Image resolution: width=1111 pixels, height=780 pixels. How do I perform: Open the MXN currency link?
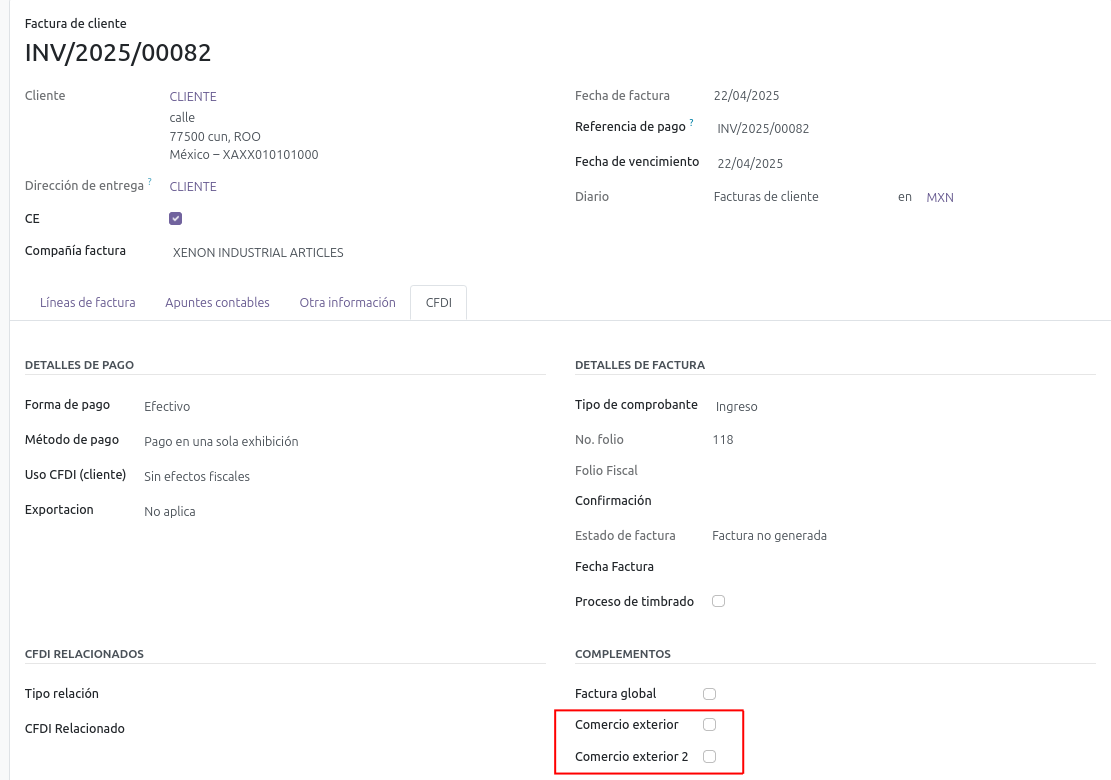[x=940, y=198]
